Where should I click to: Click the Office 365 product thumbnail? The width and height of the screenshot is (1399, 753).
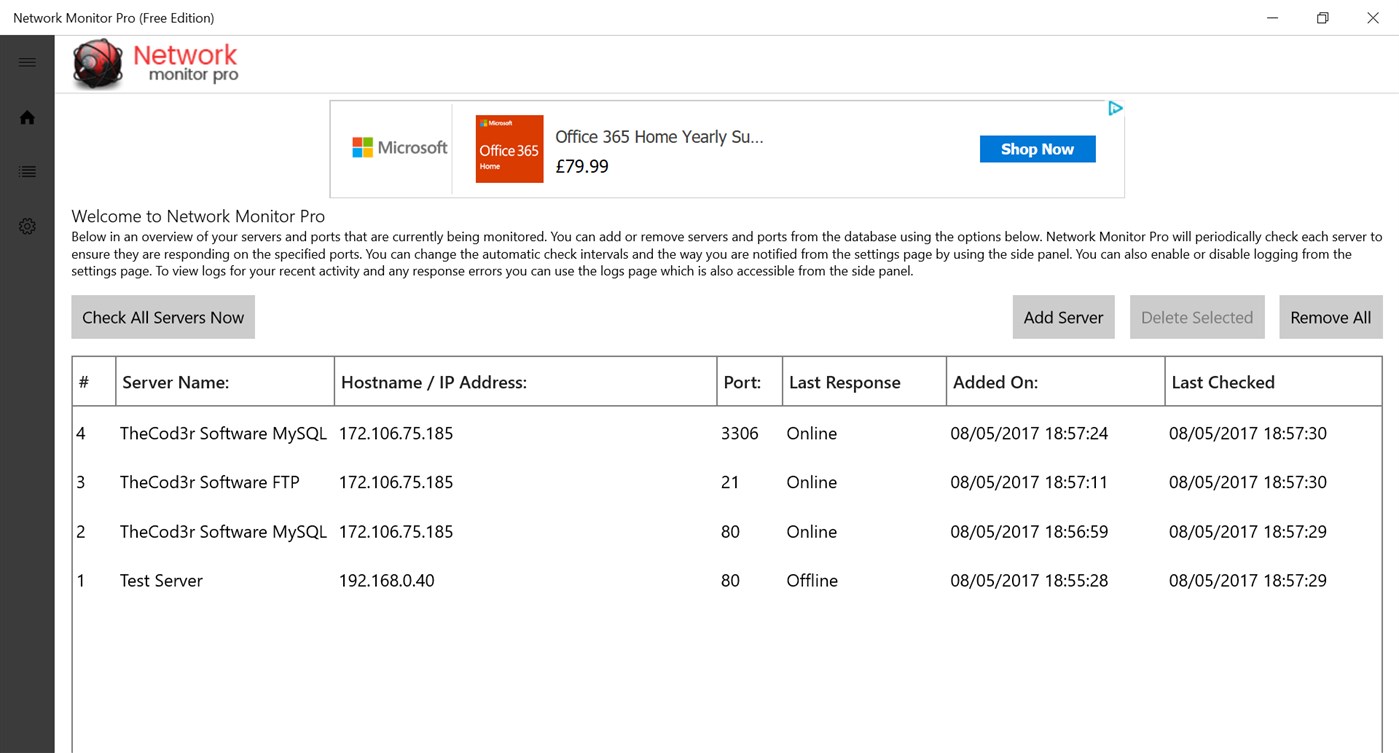click(x=509, y=149)
